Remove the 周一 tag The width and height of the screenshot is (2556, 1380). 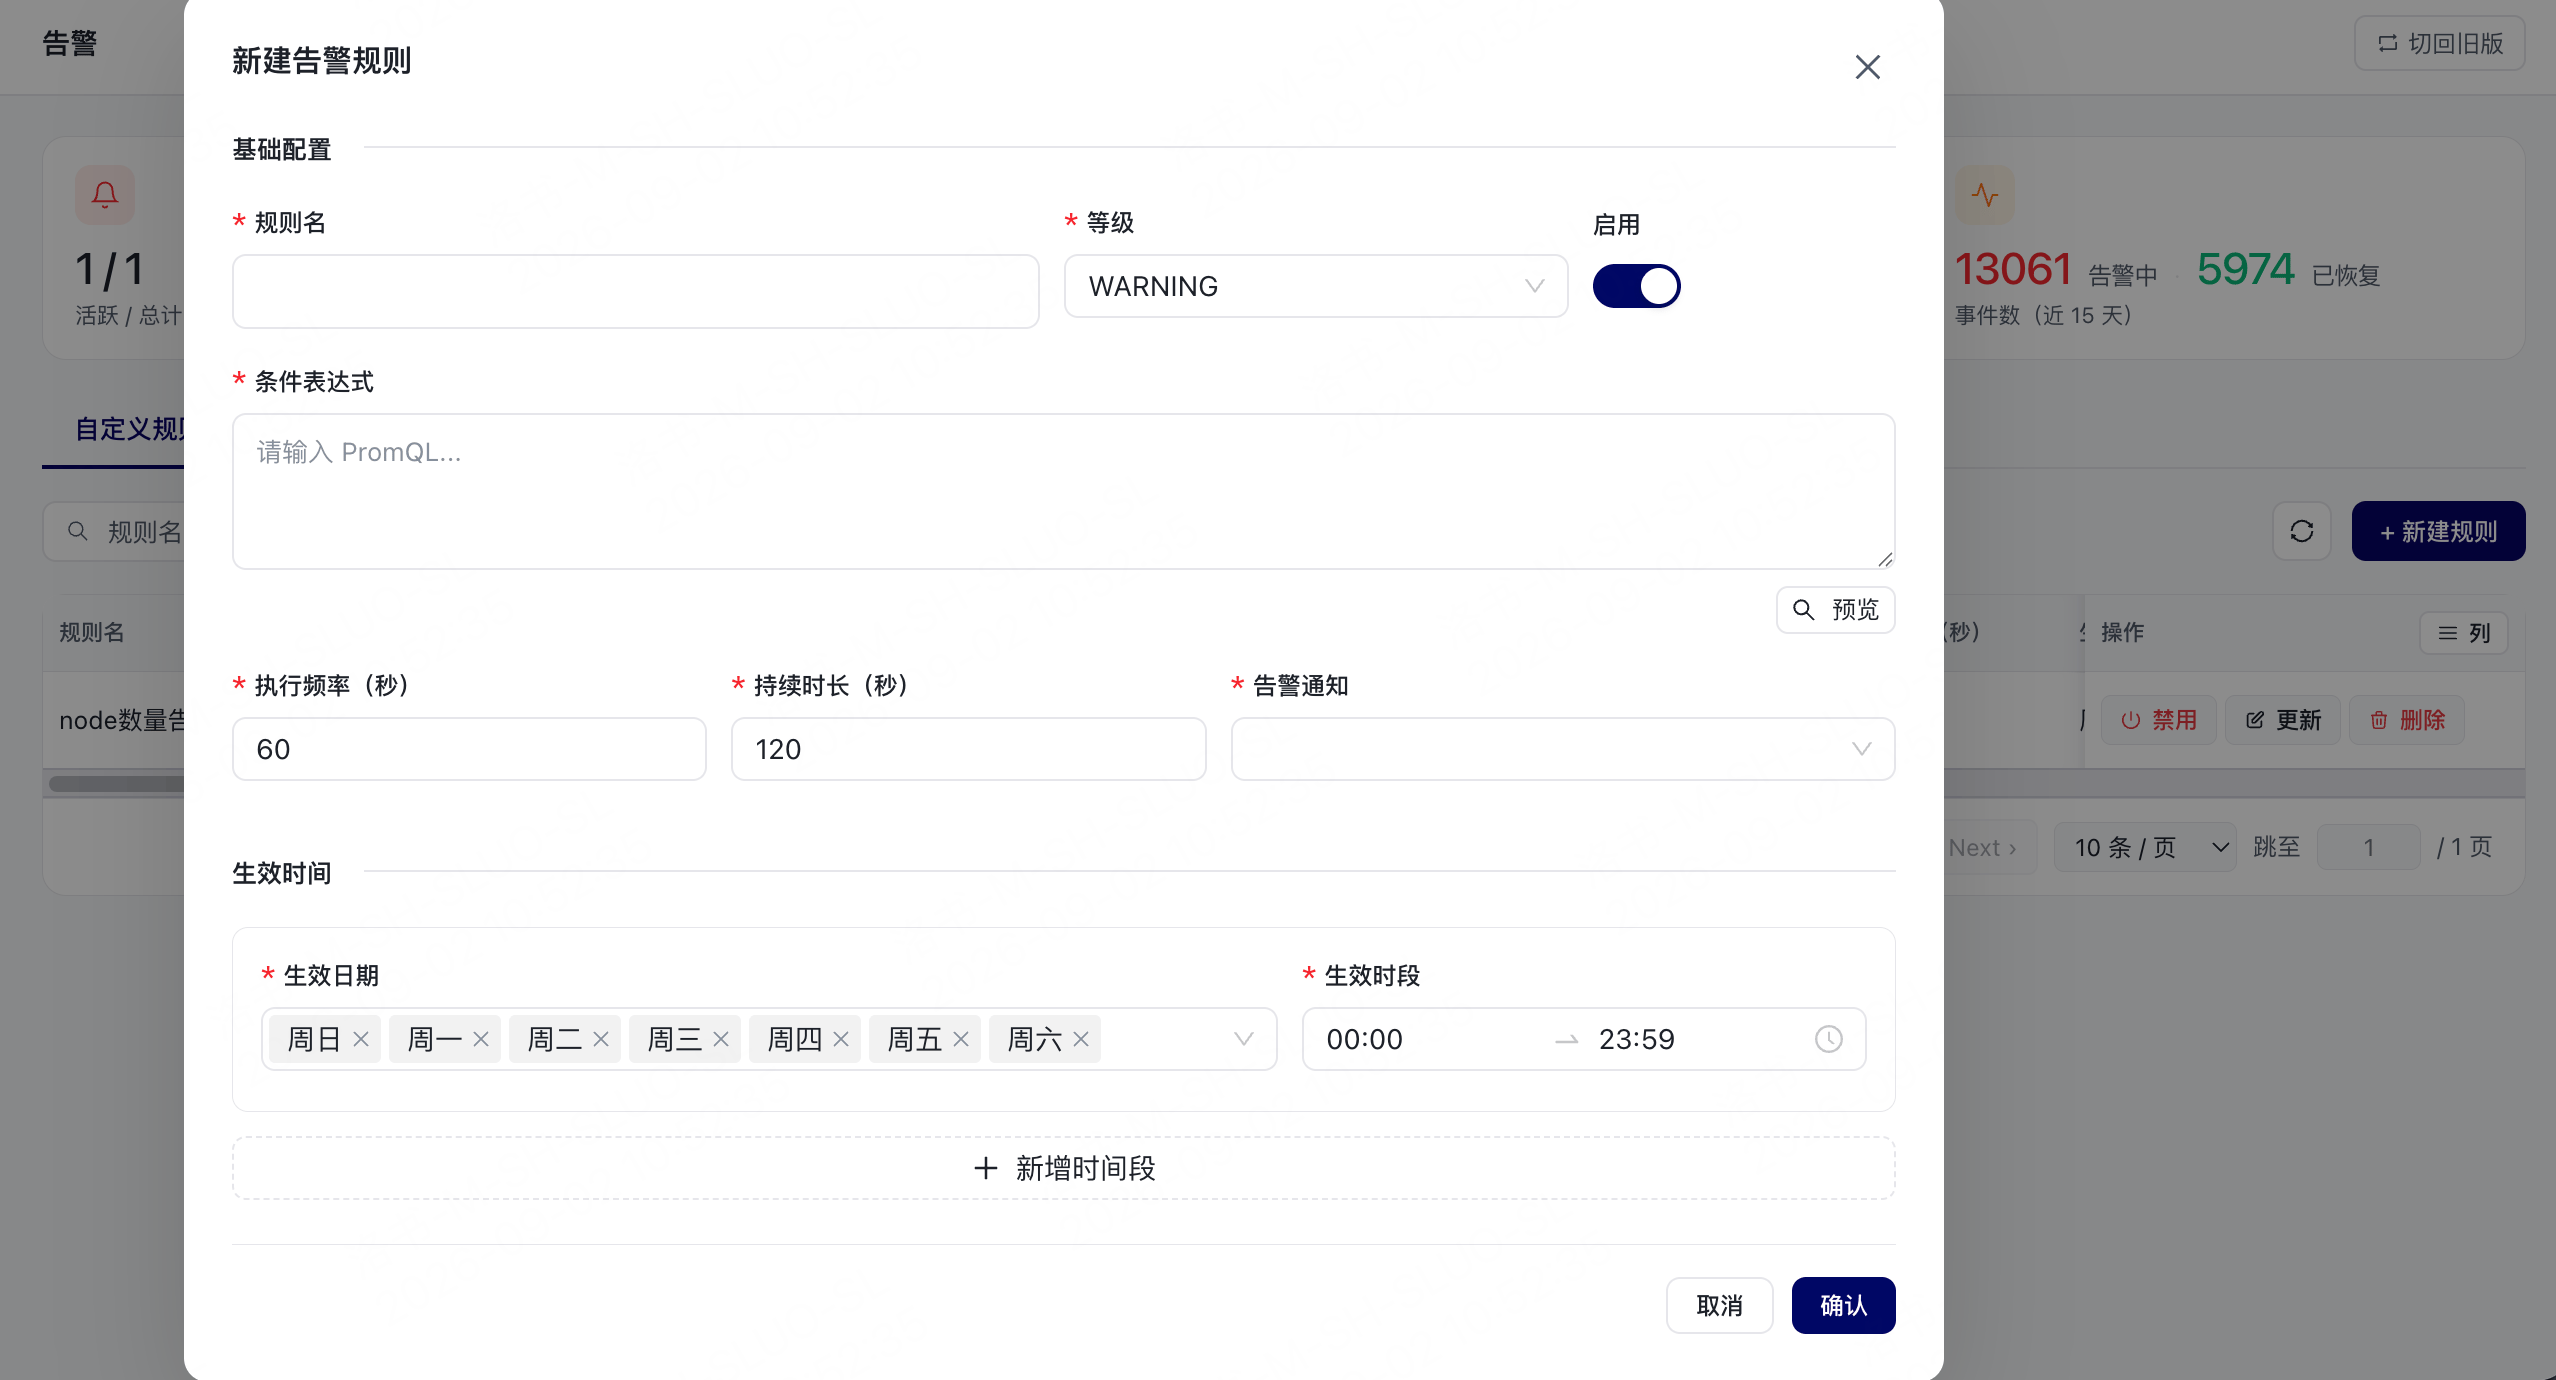click(x=481, y=1040)
